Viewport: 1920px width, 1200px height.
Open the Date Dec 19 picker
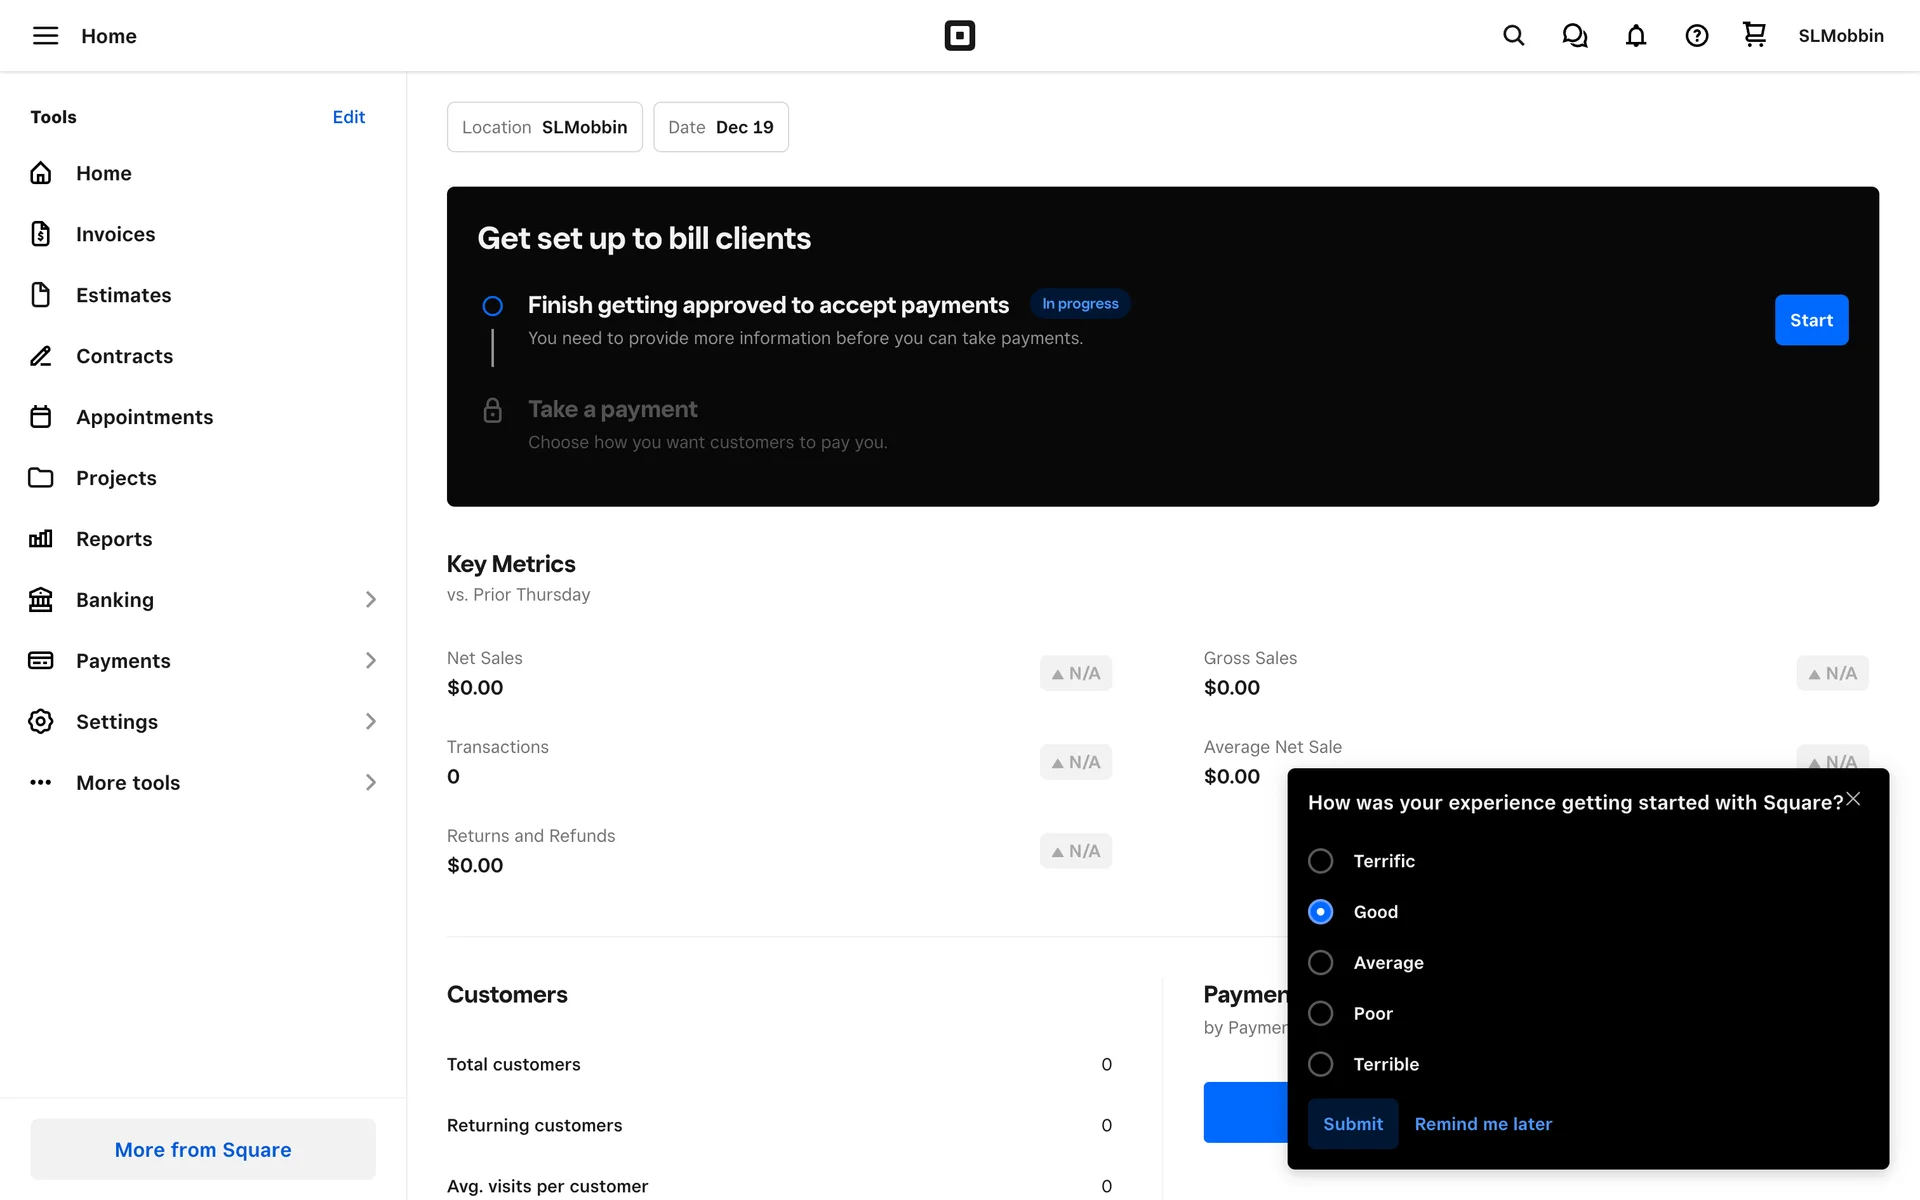click(x=720, y=127)
